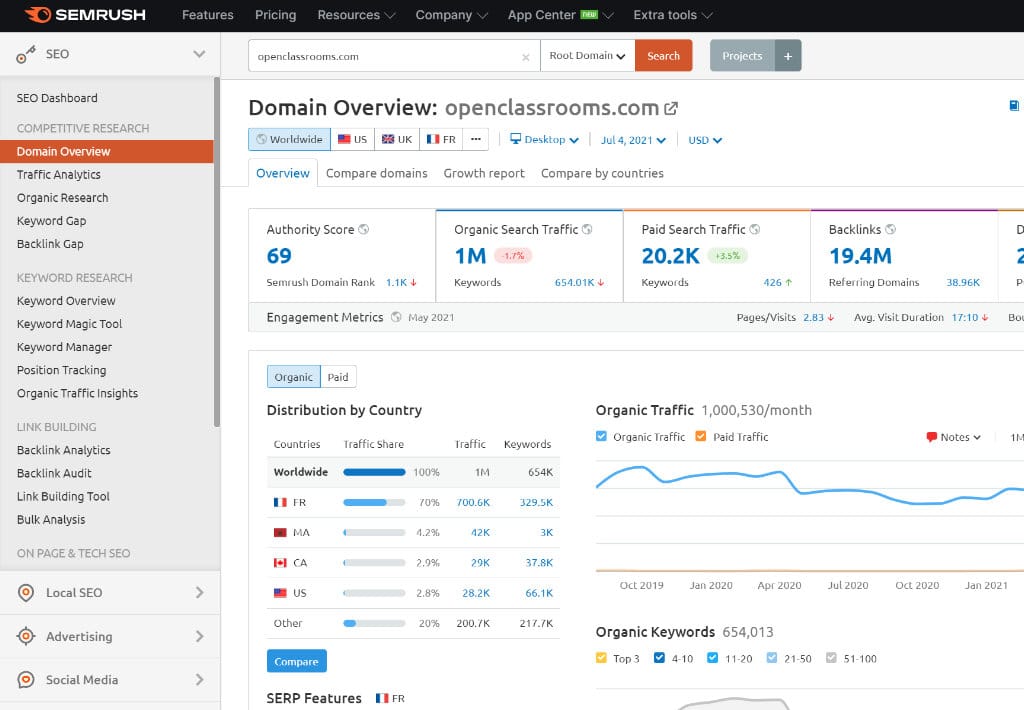Click the Social Media icon
Image resolution: width=1024 pixels, height=710 pixels.
25,680
